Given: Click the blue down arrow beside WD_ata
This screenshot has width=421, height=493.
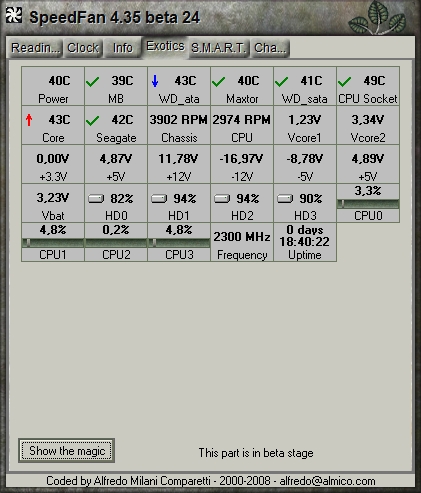Looking at the screenshot, I should tap(155, 81).
